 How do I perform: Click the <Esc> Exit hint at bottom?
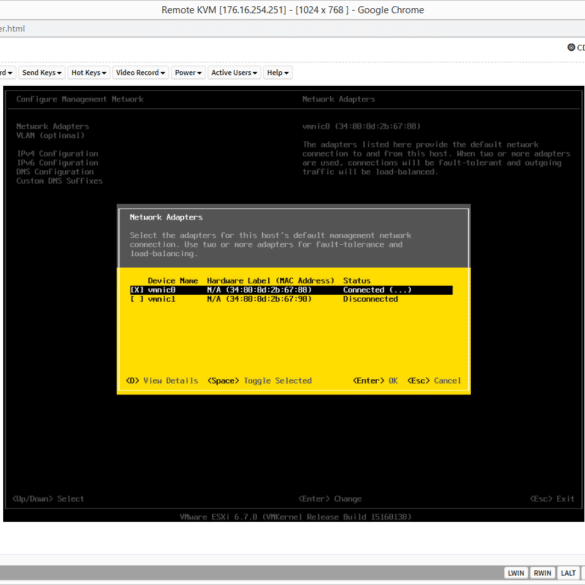click(552, 499)
